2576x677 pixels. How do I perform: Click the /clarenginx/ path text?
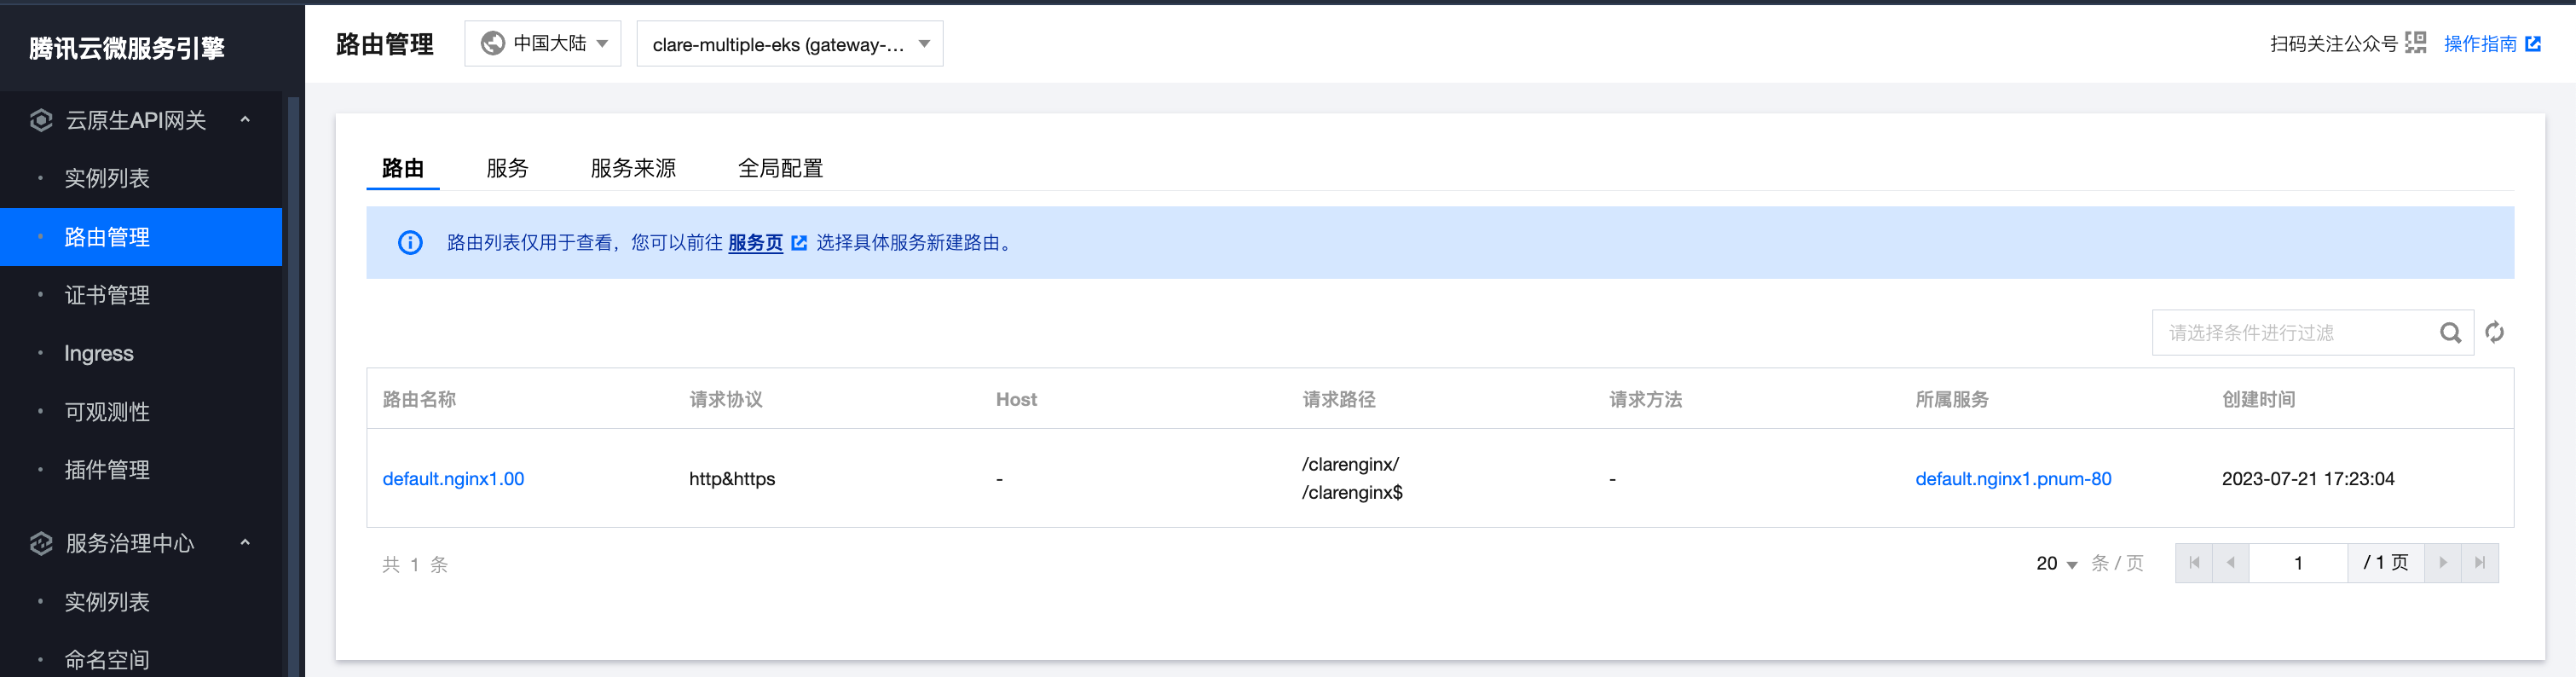(1351, 464)
